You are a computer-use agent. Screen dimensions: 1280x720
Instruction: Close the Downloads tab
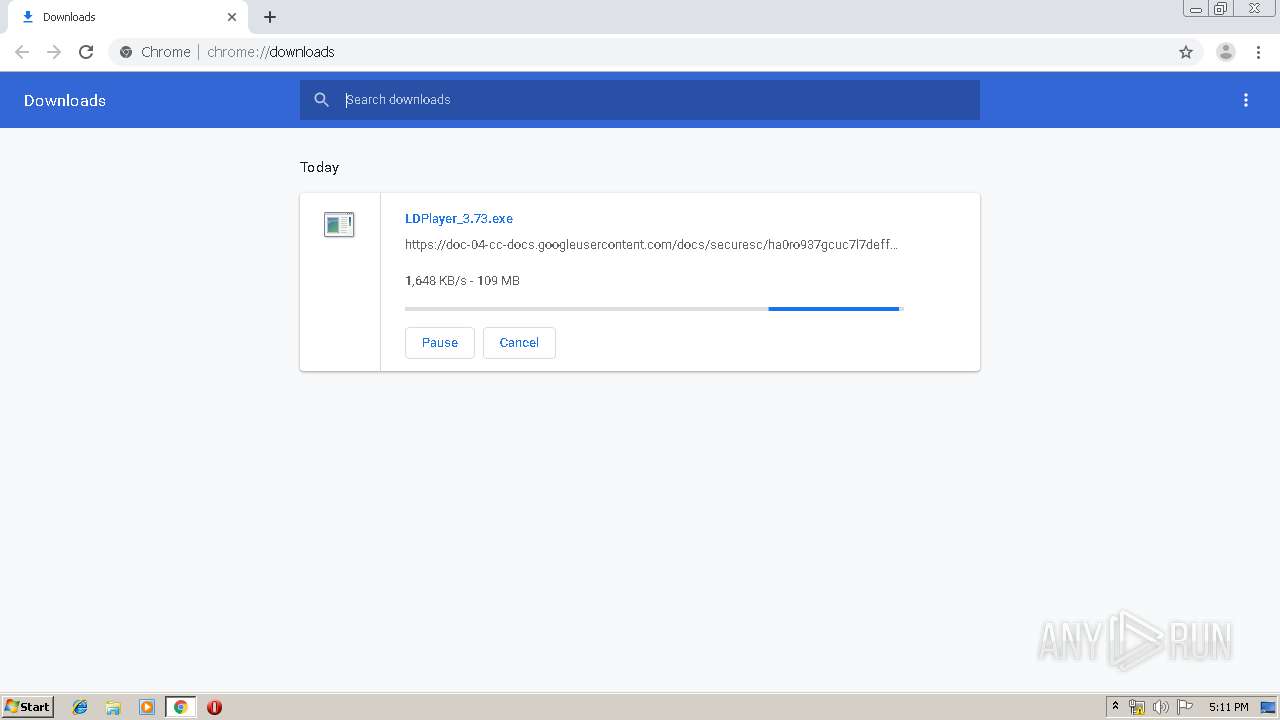pos(232,17)
